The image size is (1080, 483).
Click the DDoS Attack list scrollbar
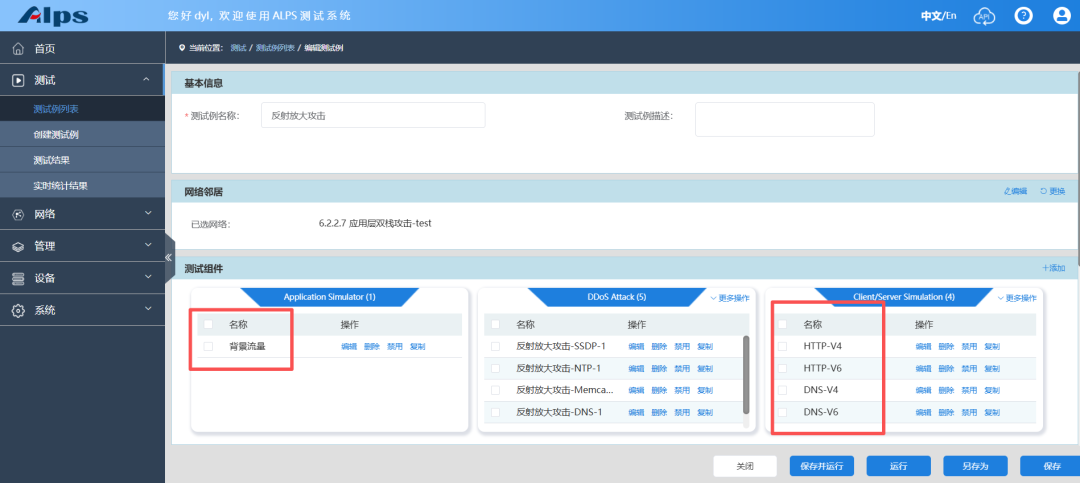(745, 373)
